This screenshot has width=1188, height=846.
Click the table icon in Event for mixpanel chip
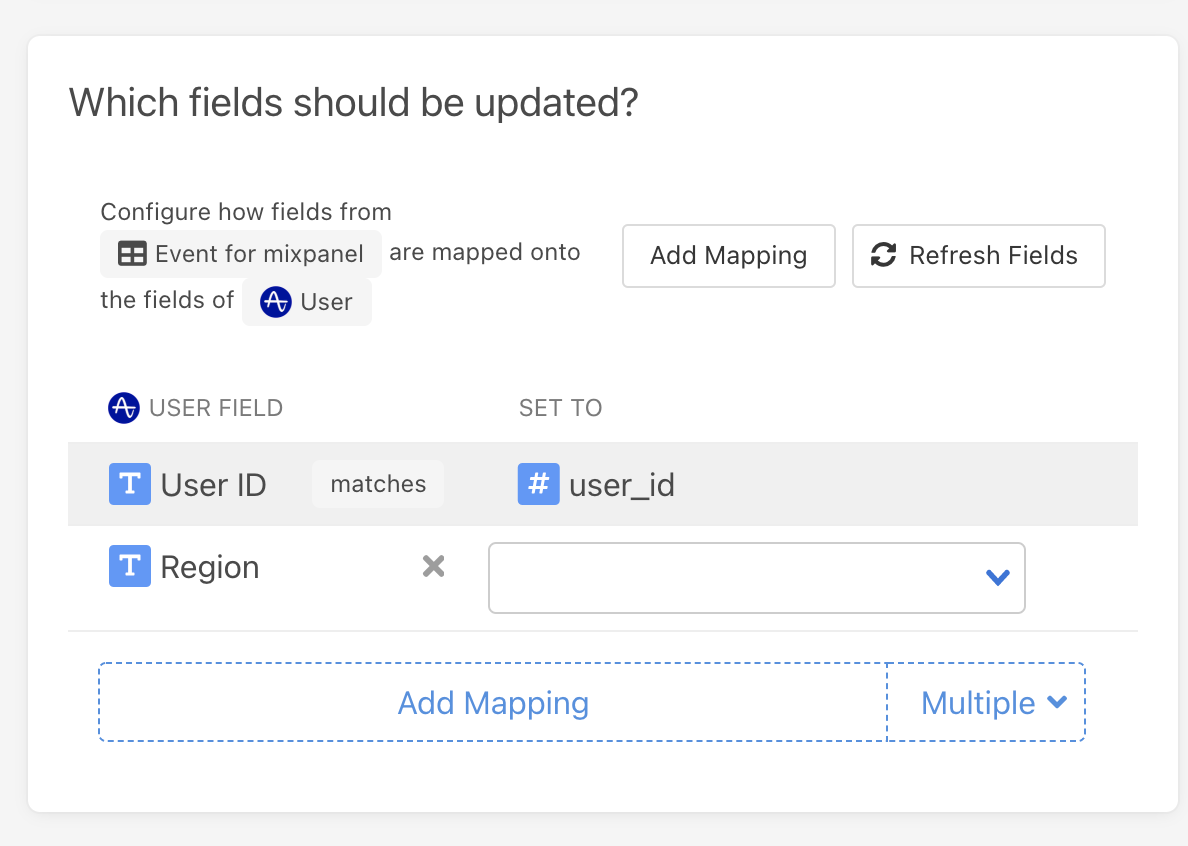point(132,254)
